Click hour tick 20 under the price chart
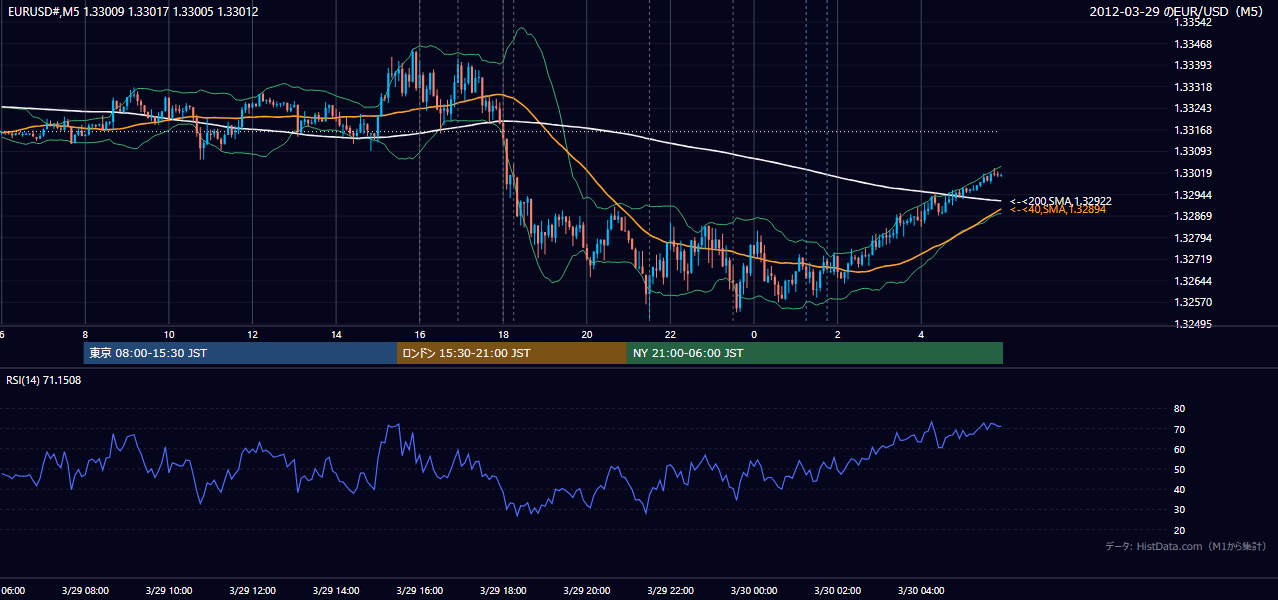The image size is (1278, 600). pos(587,334)
